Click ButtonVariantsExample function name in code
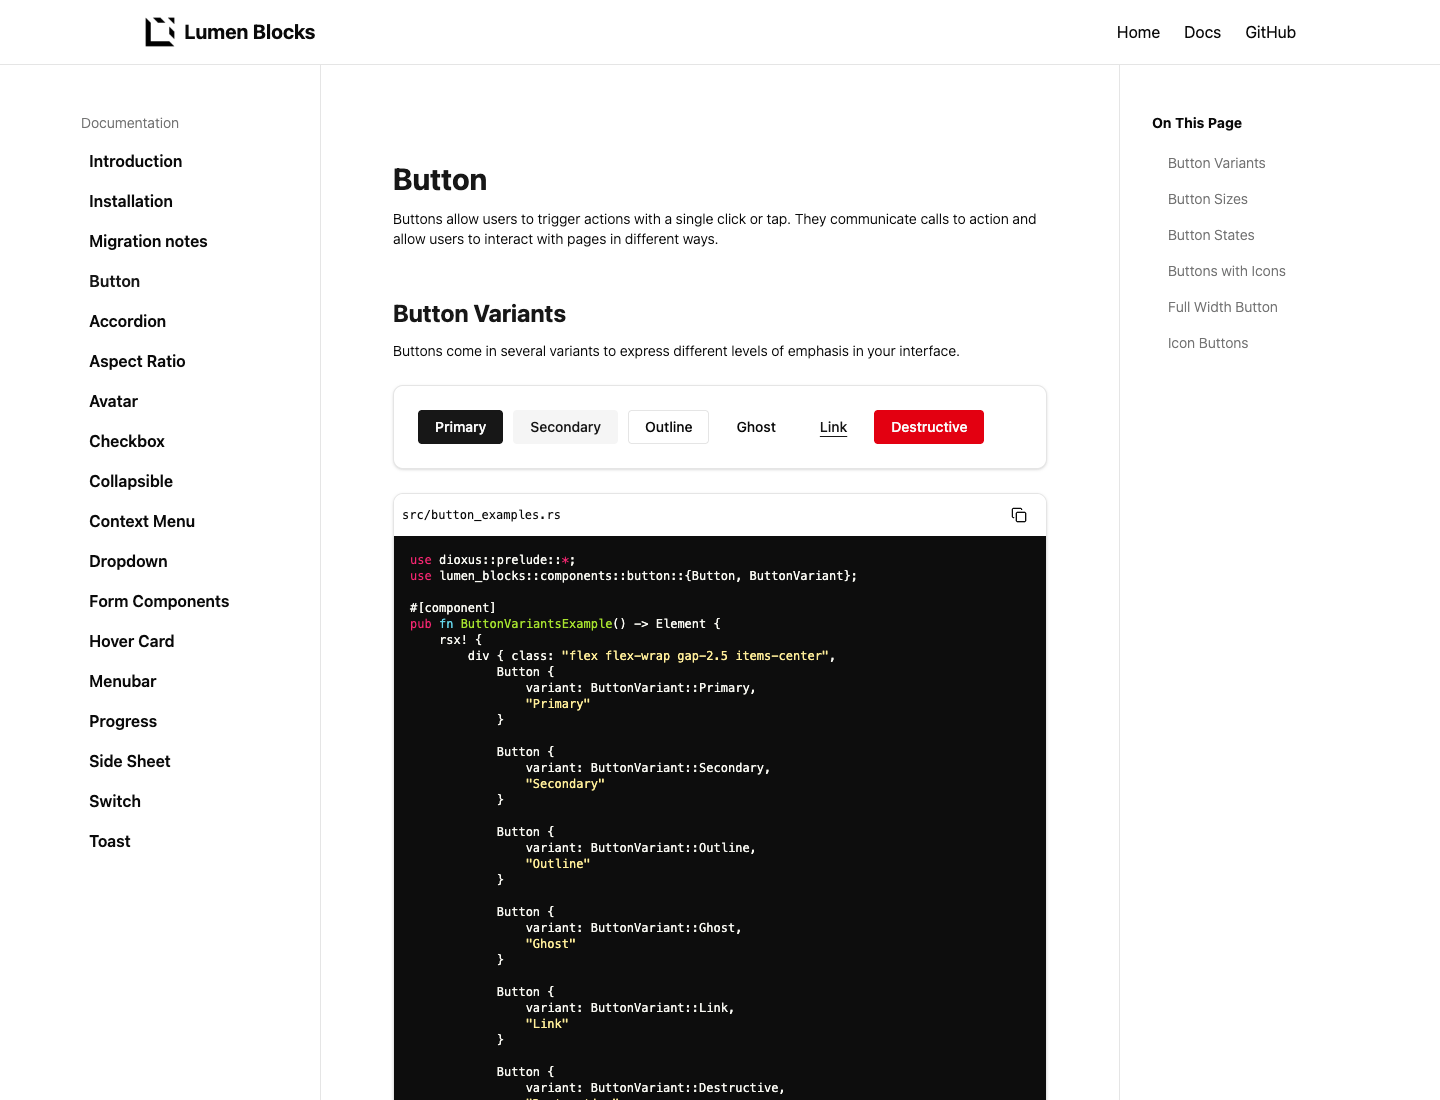The width and height of the screenshot is (1440, 1100). 536,624
